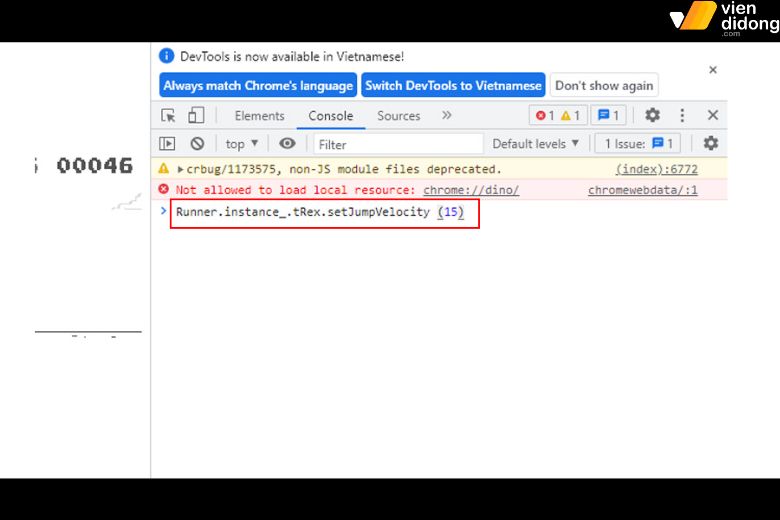The image size is (780, 520).
Task: Activate the inspect element picker icon
Action: click(168, 115)
